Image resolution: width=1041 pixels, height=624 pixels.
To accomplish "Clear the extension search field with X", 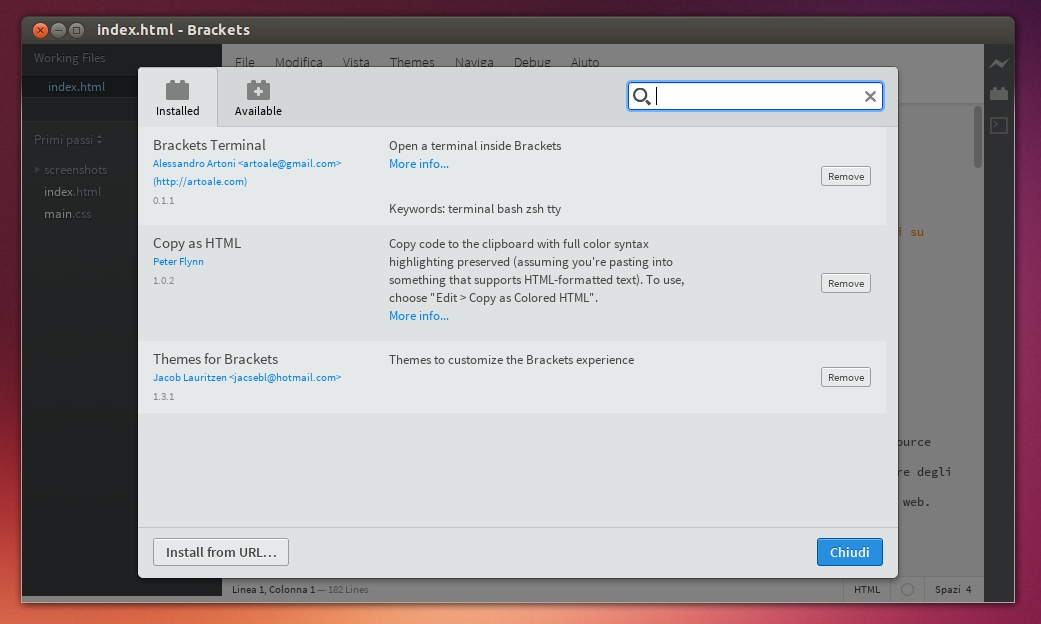I will 870,96.
